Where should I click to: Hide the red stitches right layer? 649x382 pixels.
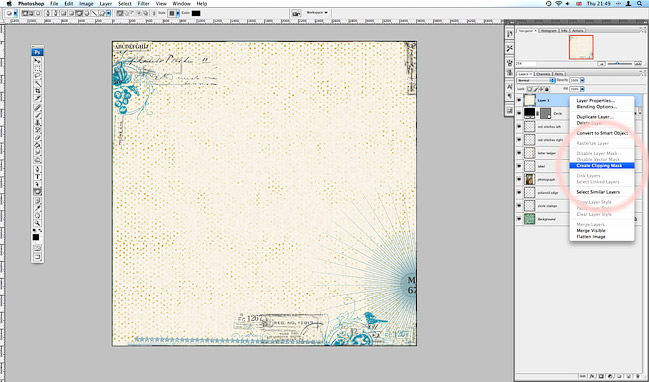519,139
